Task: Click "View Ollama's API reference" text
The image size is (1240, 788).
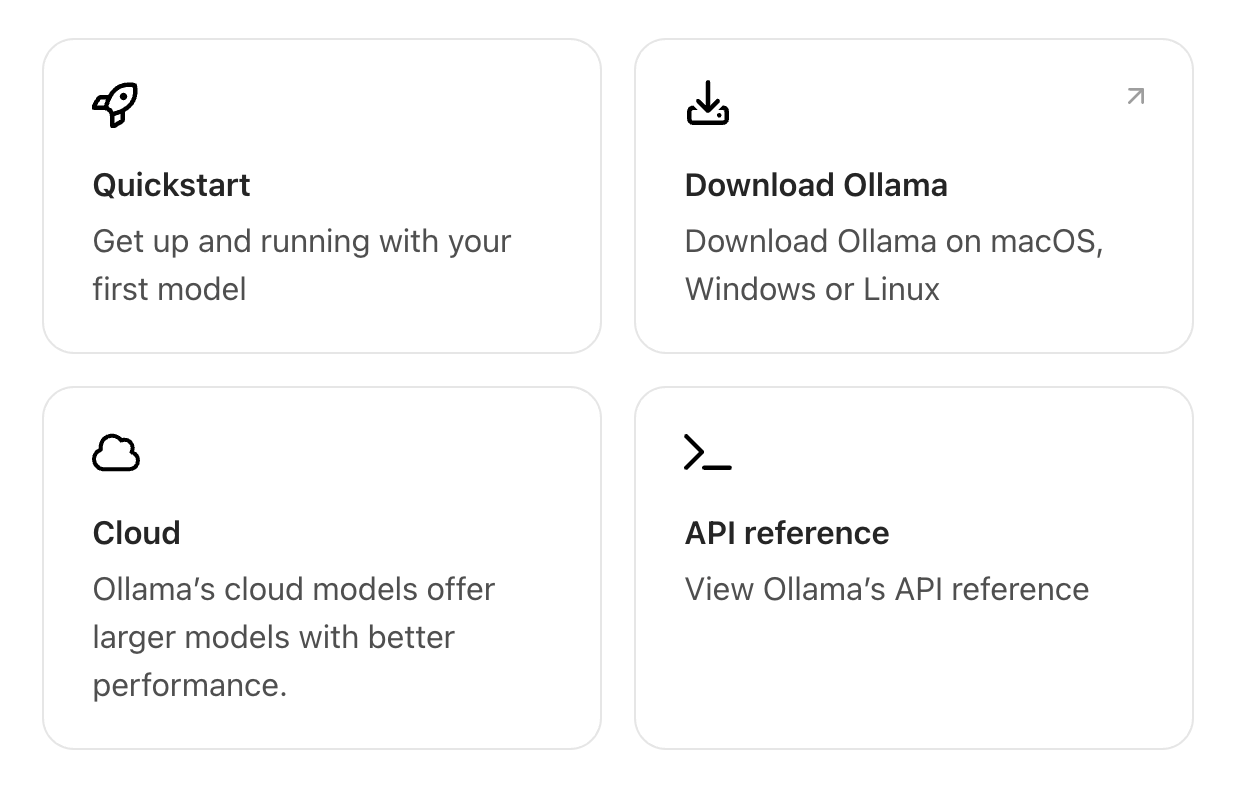Action: point(887,589)
